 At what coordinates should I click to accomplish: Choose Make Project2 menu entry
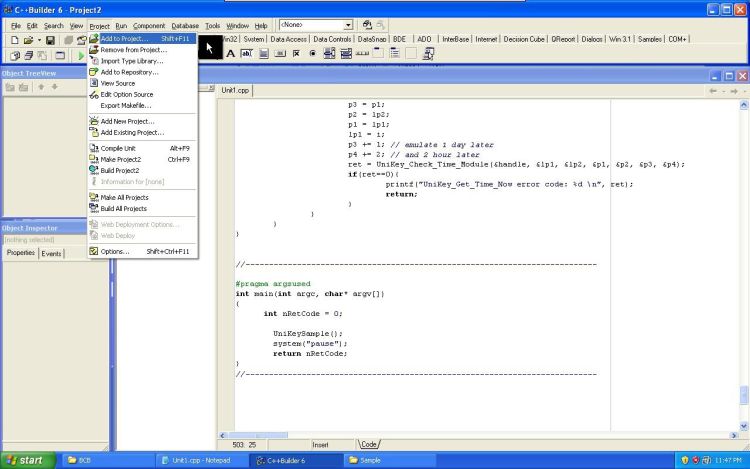(143, 159)
